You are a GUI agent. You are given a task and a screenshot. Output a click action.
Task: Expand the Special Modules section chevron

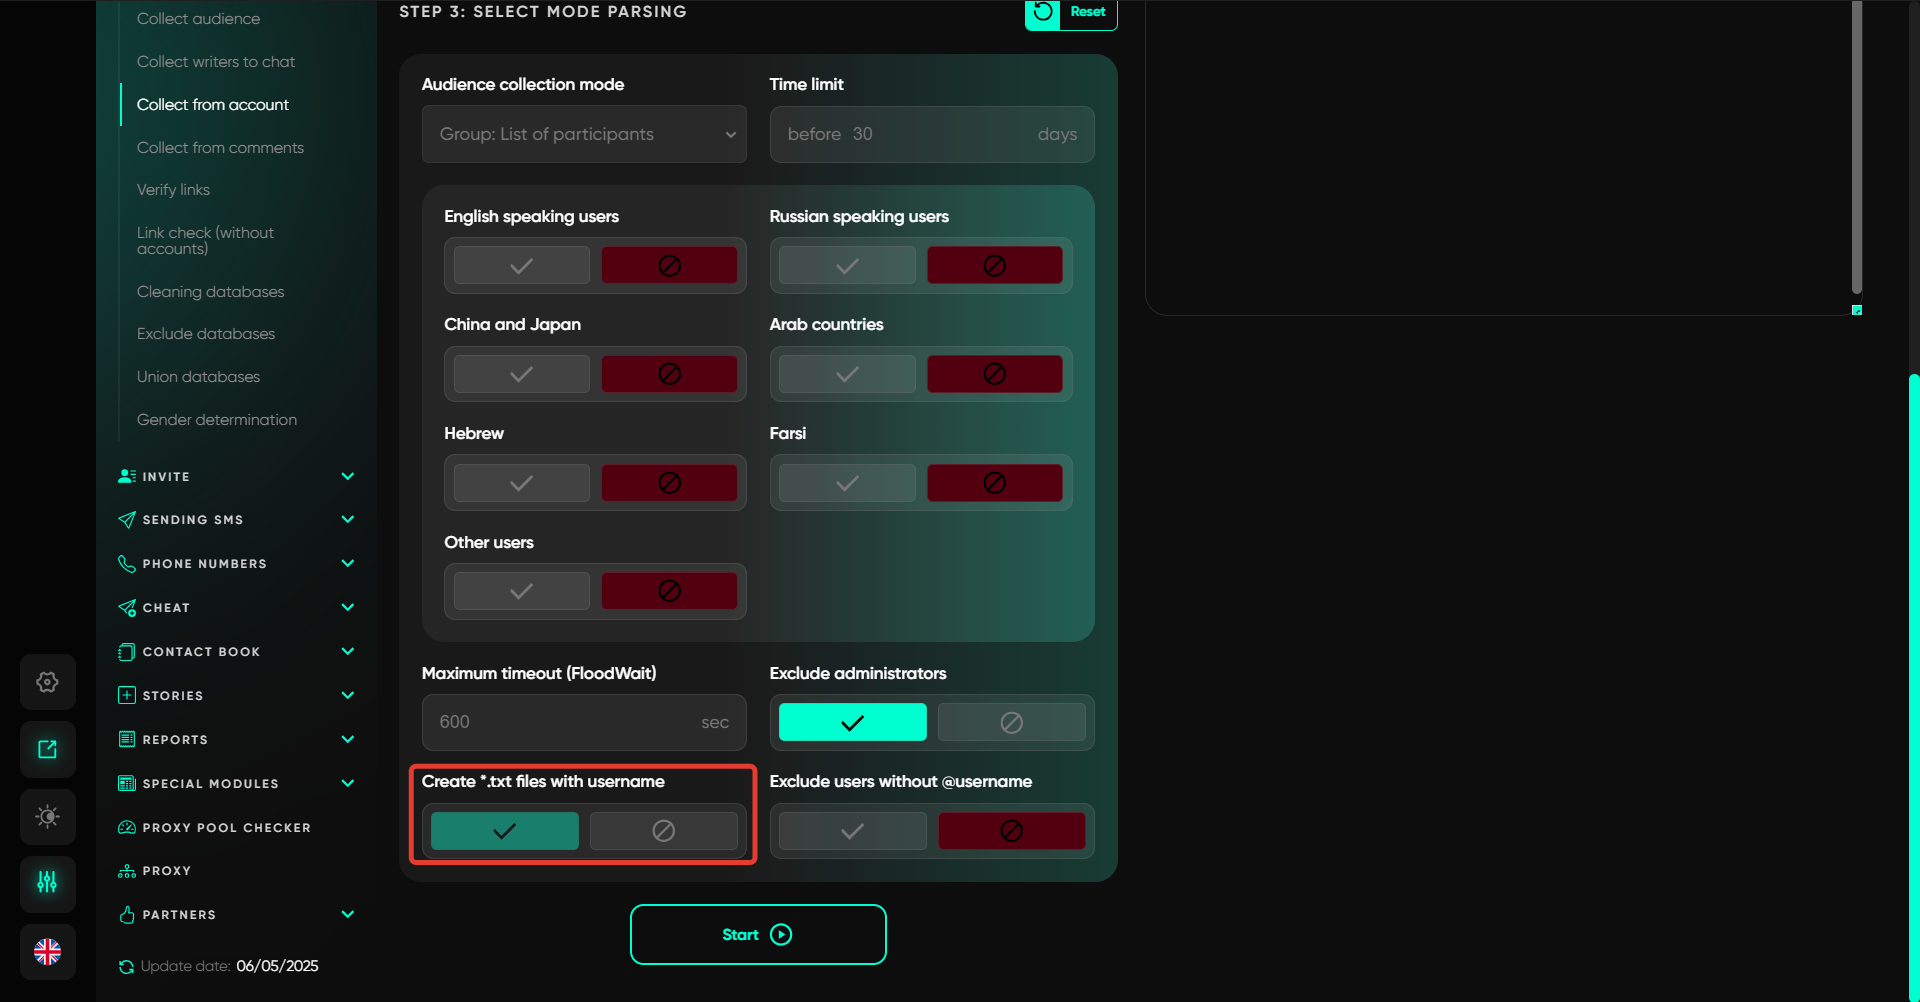point(347,783)
